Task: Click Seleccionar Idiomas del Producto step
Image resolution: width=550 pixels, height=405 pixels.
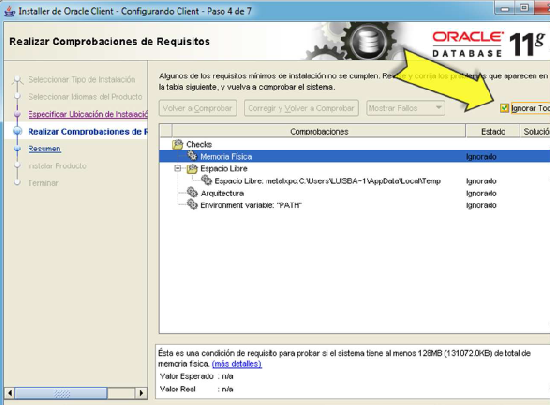Action: point(85,97)
